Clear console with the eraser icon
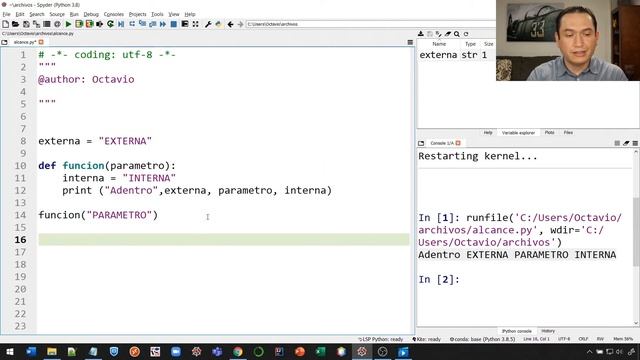 (626, 143)
